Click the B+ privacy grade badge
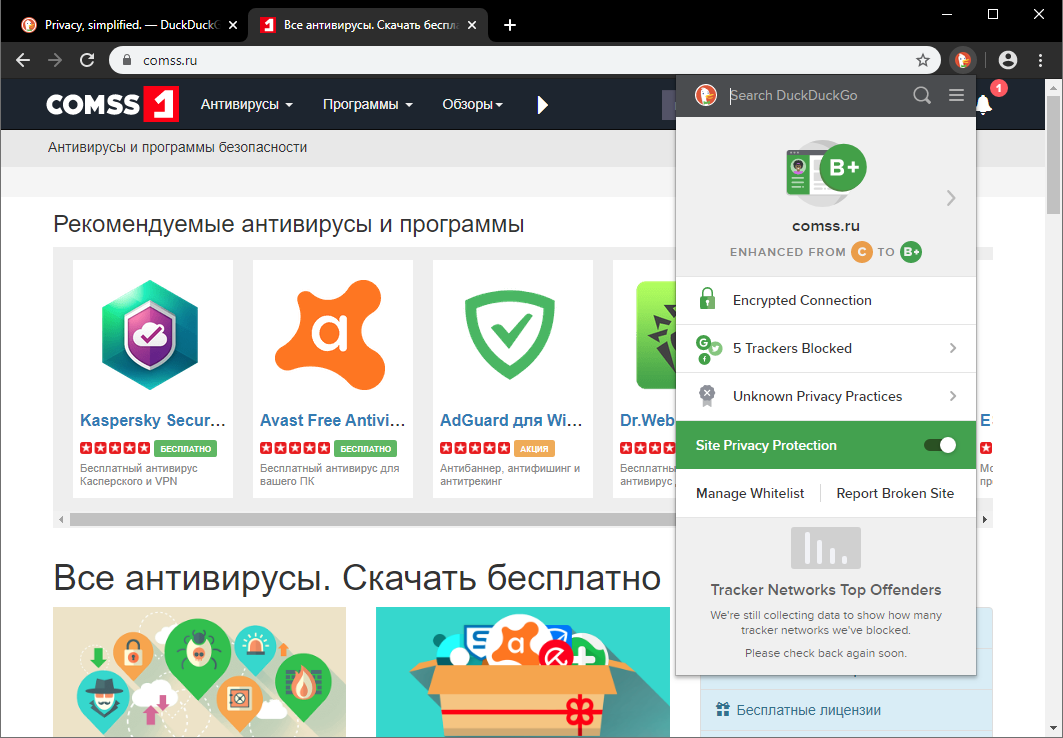1063x738 pixels. click(843, 167)
